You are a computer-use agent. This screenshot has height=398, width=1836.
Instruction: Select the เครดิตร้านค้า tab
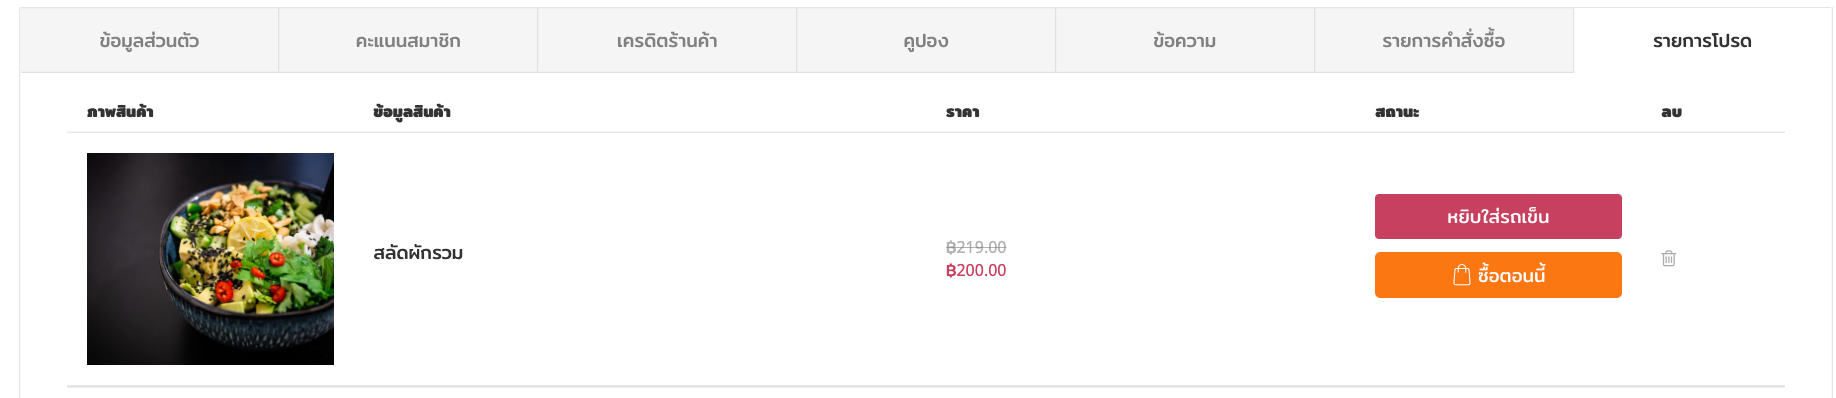(667, 41)
